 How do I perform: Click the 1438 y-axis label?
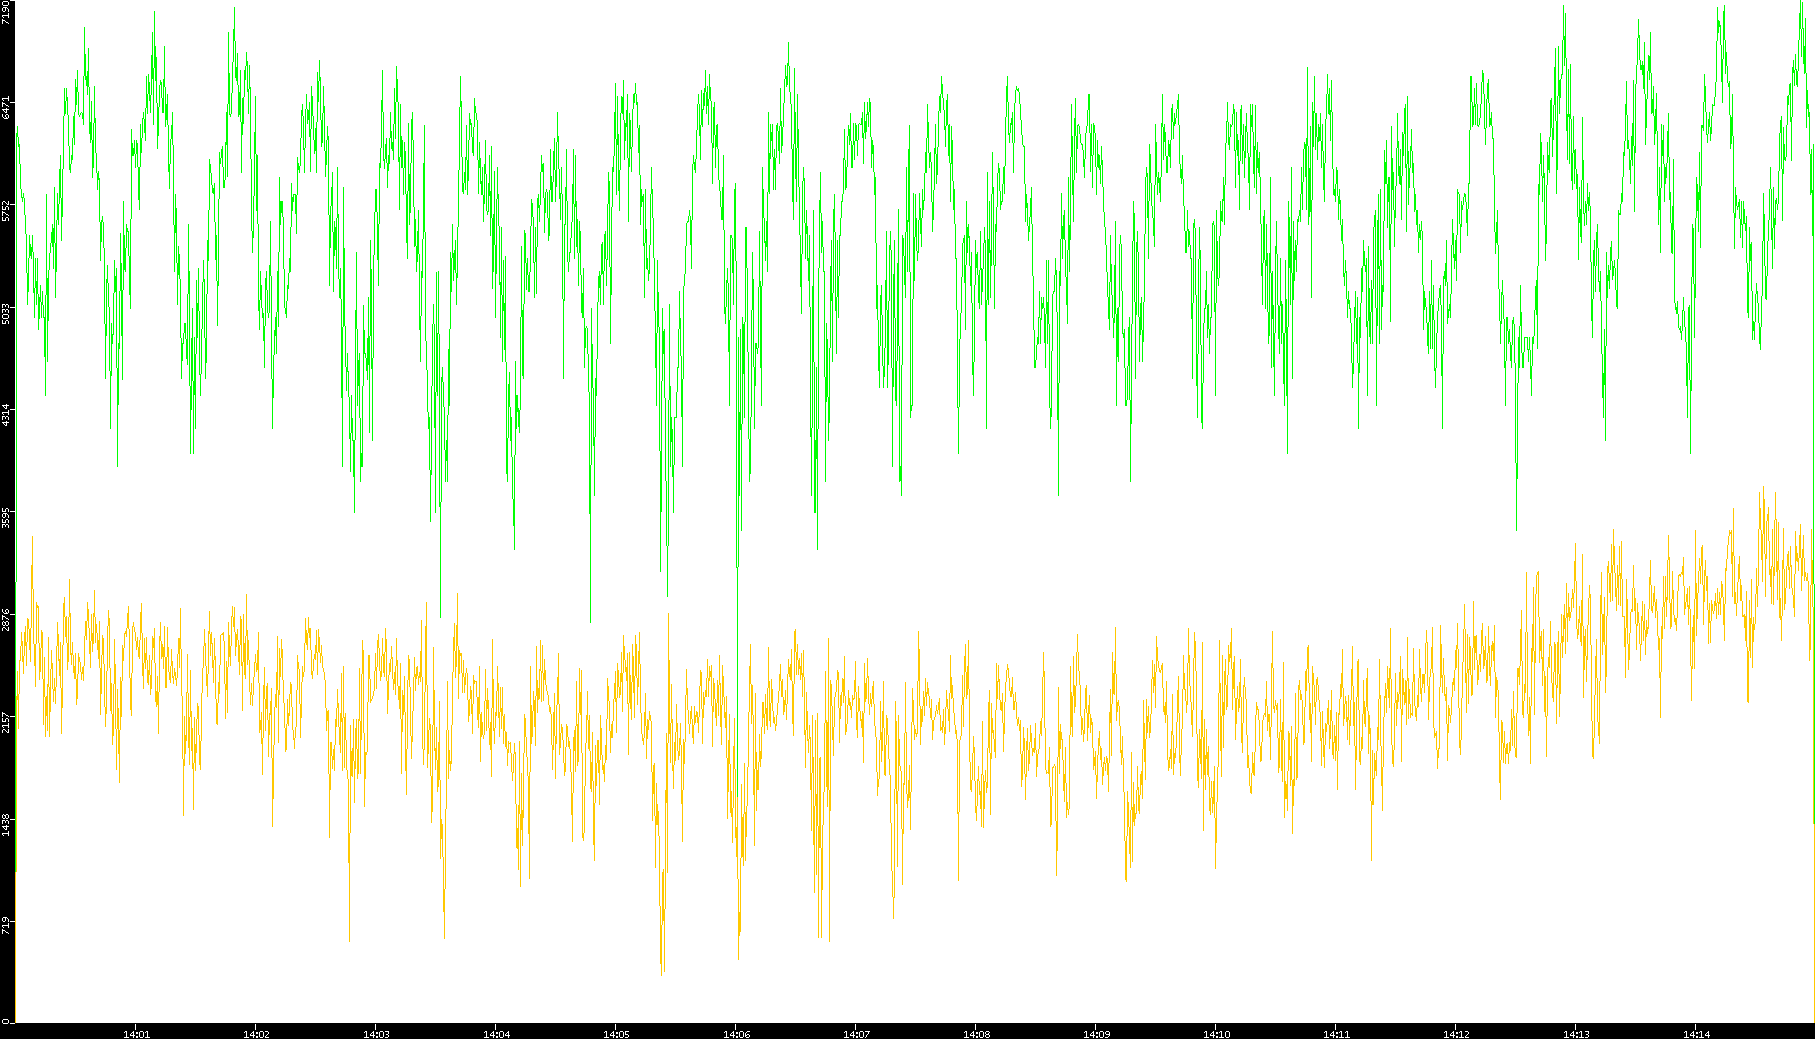tap(7, 825)
